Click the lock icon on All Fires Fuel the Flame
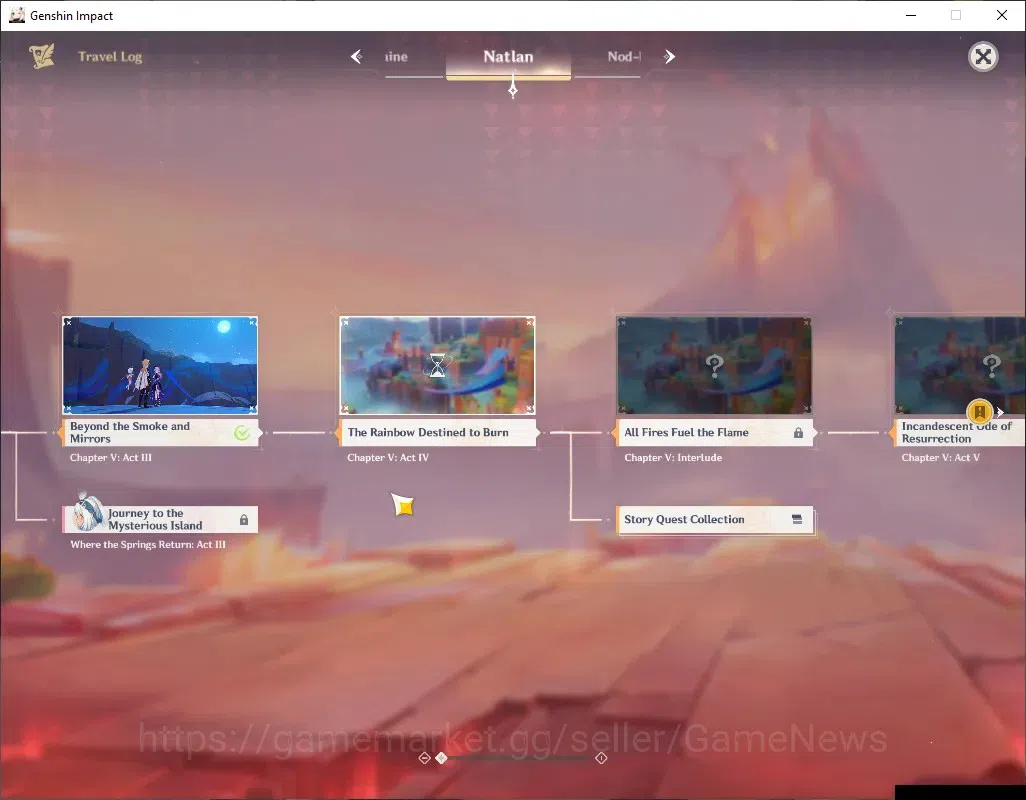This screenshot has height=800, width=1026. point(798,433)
